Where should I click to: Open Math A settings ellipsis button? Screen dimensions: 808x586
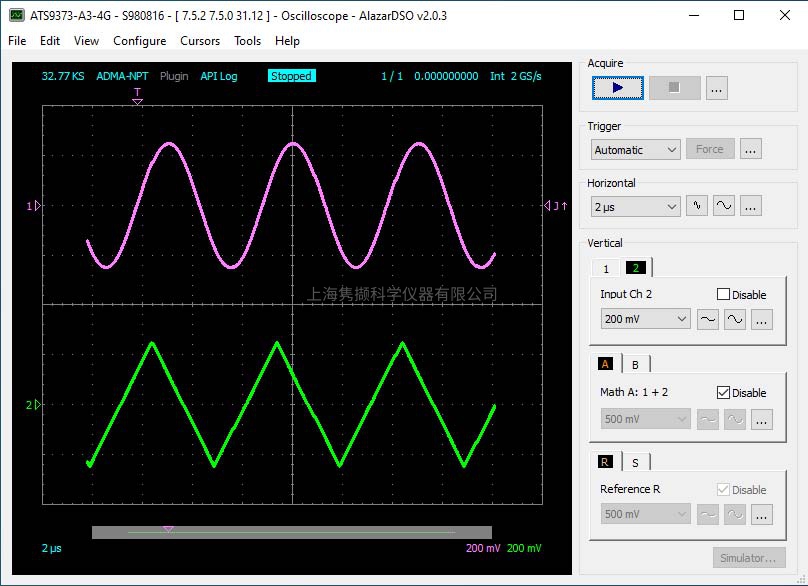(761, 420)
